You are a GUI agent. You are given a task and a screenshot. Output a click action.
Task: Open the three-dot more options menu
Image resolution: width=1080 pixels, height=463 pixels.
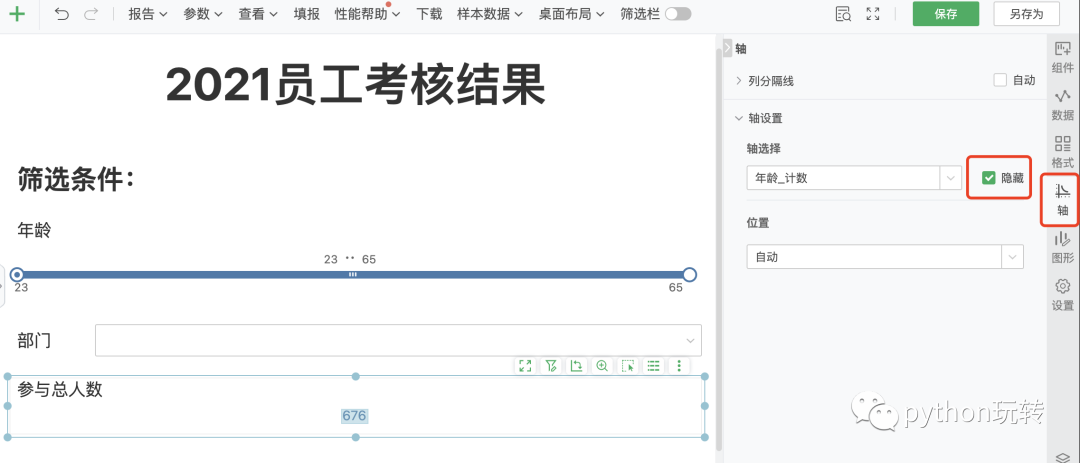(680, 366)
